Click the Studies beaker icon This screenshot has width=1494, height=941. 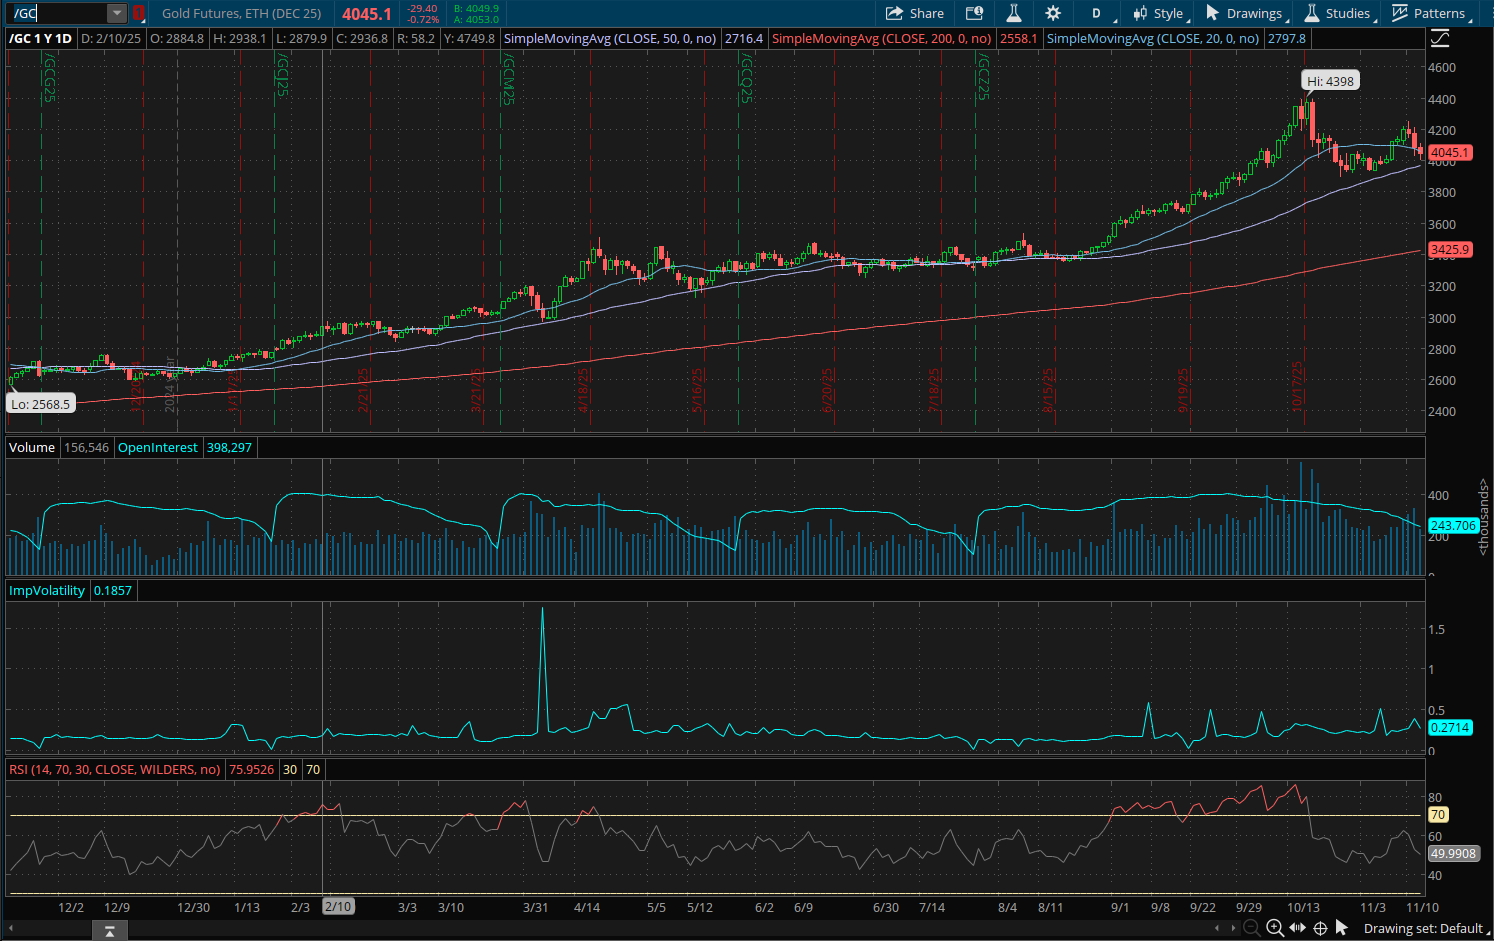point(1011,13)
